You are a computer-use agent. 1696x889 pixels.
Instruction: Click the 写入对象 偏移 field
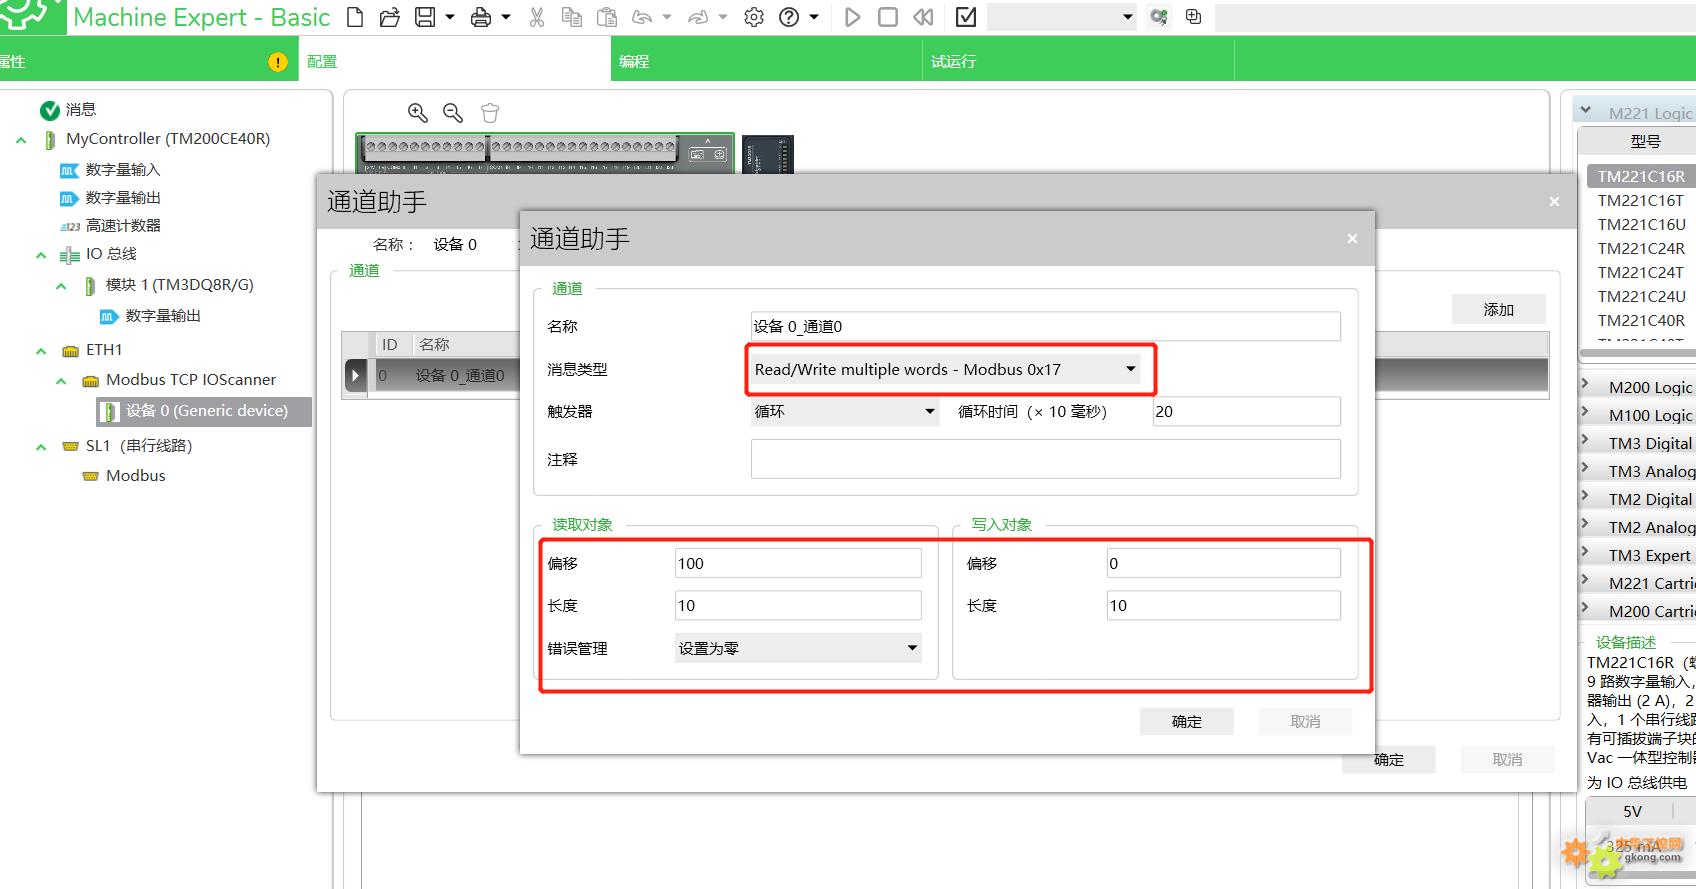[x=1224, y=563]
